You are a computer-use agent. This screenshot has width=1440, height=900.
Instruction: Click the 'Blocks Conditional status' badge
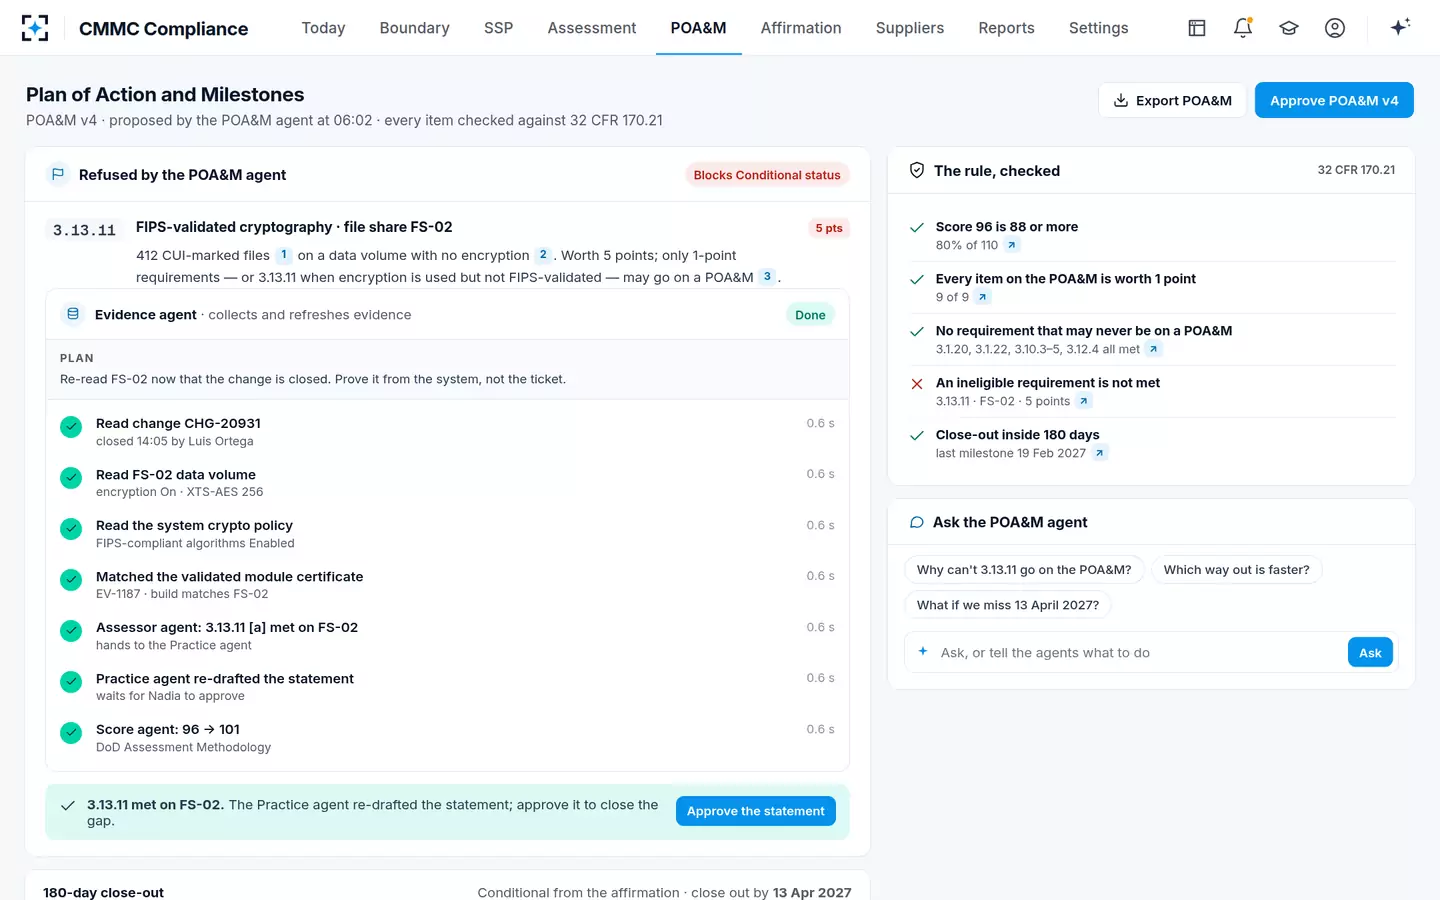pyautogui.click(x=767, y=175)
